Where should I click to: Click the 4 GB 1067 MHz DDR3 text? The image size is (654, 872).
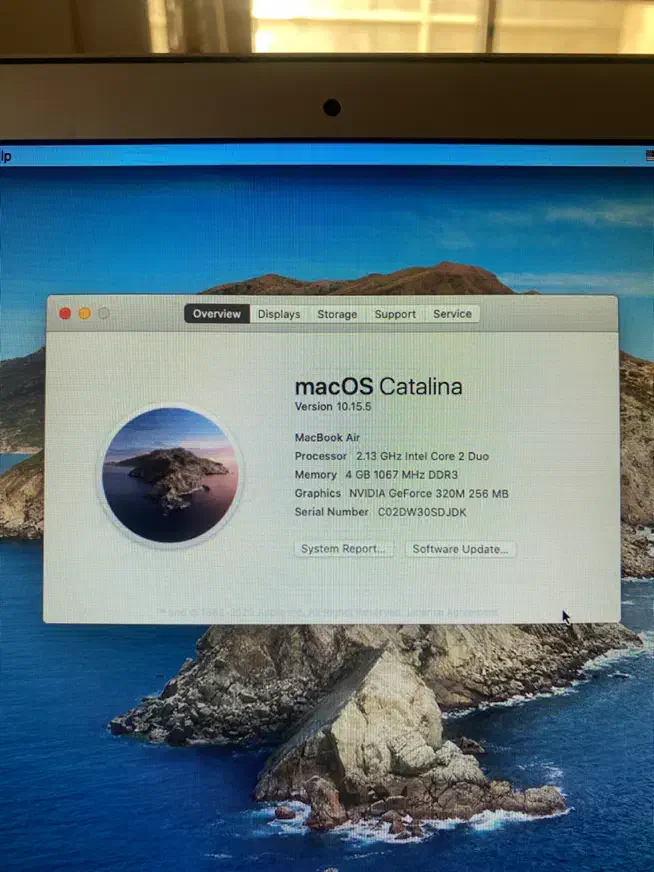(x=402, y=475)
